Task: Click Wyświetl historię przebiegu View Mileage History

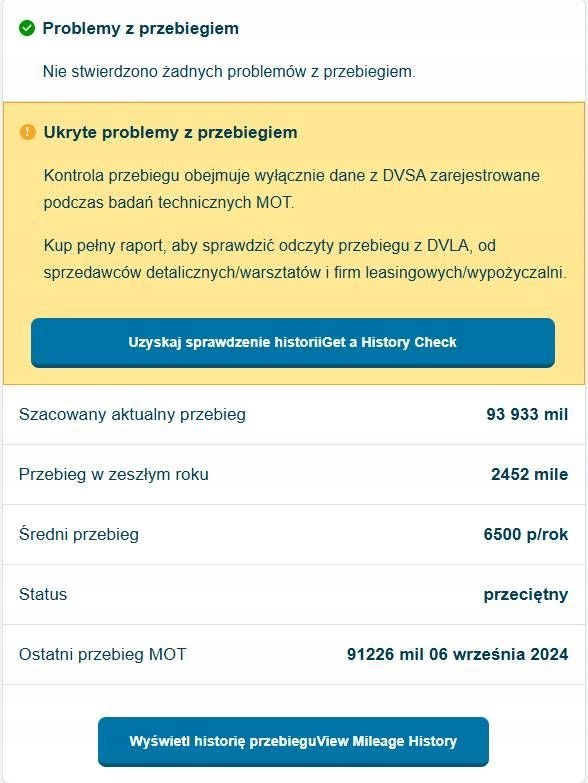Action: [x=294, y=742]
